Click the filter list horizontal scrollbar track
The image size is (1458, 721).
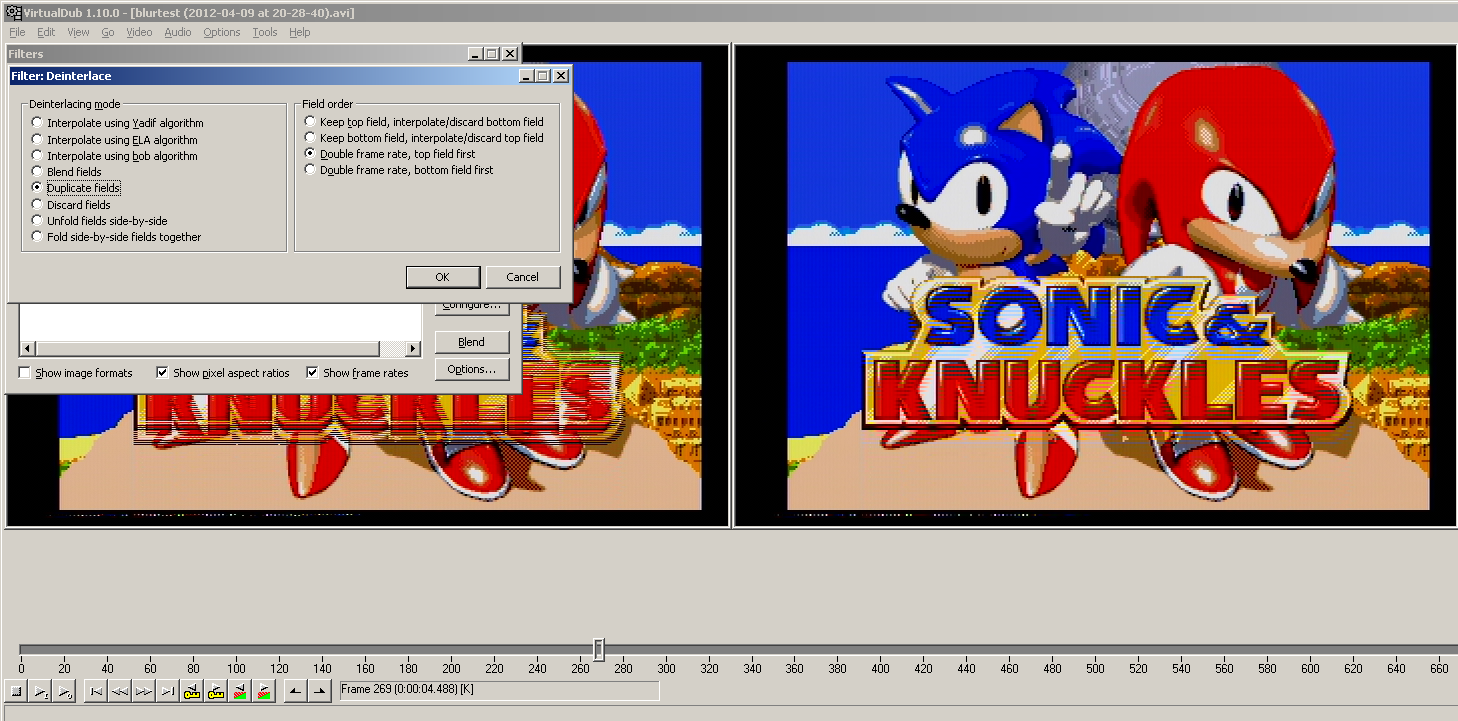pos(220,348)
